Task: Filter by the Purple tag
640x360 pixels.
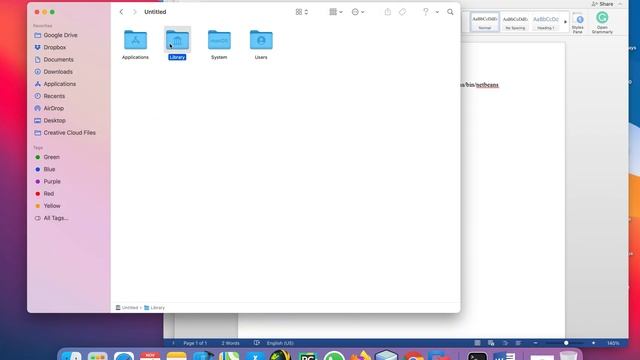Action: coord(52,182)
